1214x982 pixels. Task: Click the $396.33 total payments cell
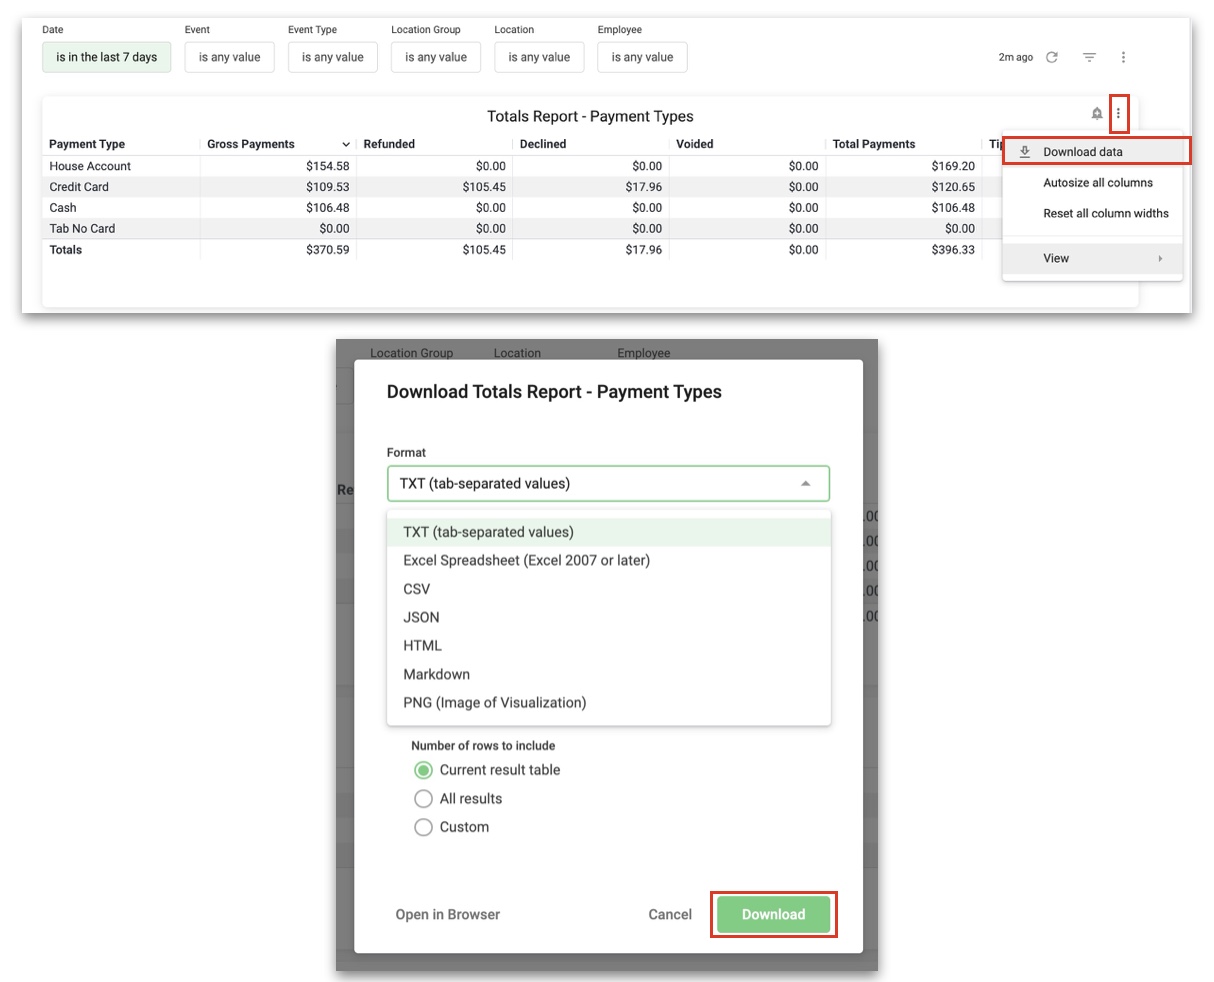pos(953,250)
